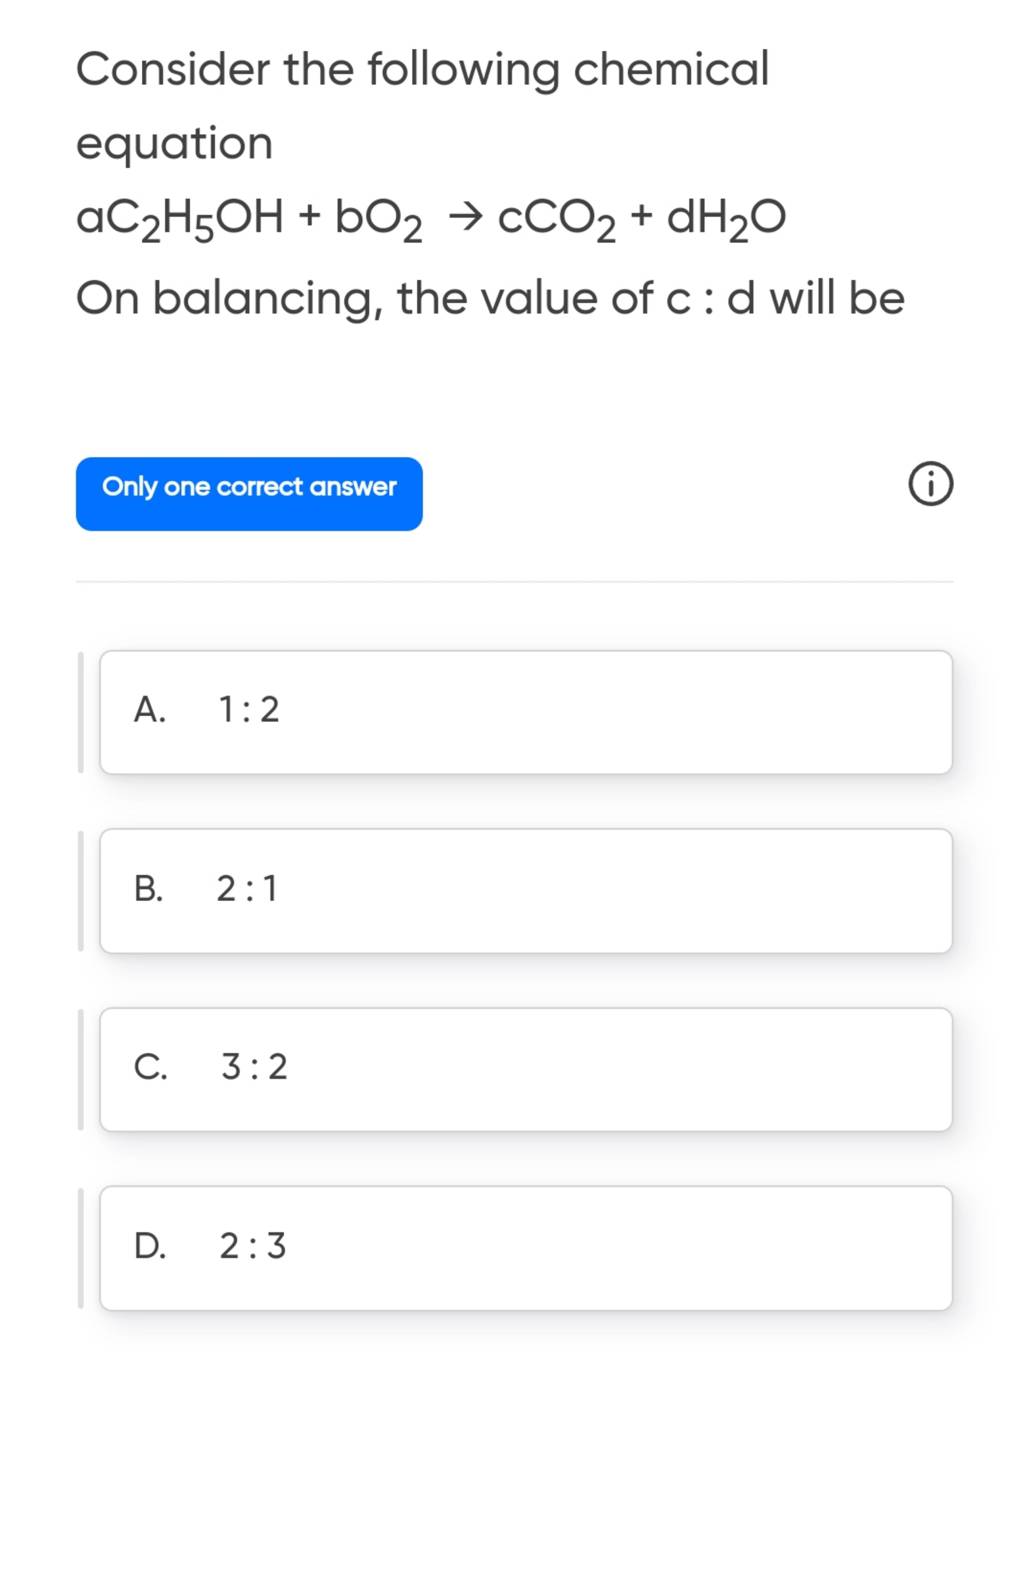1024x1571 pixels.
Task: Click the letter label 'C.'
Action: click(150, 1068)
